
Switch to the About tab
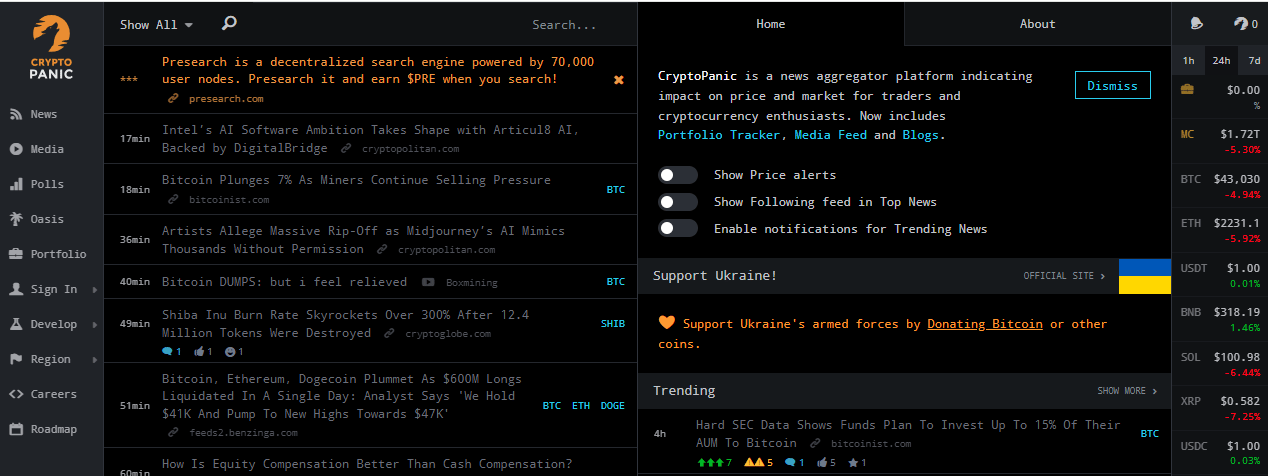click(x=1037, y=24)
